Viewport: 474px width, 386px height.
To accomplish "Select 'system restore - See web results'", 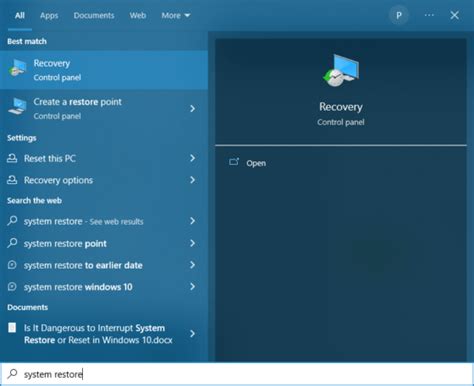I will 104,221.
